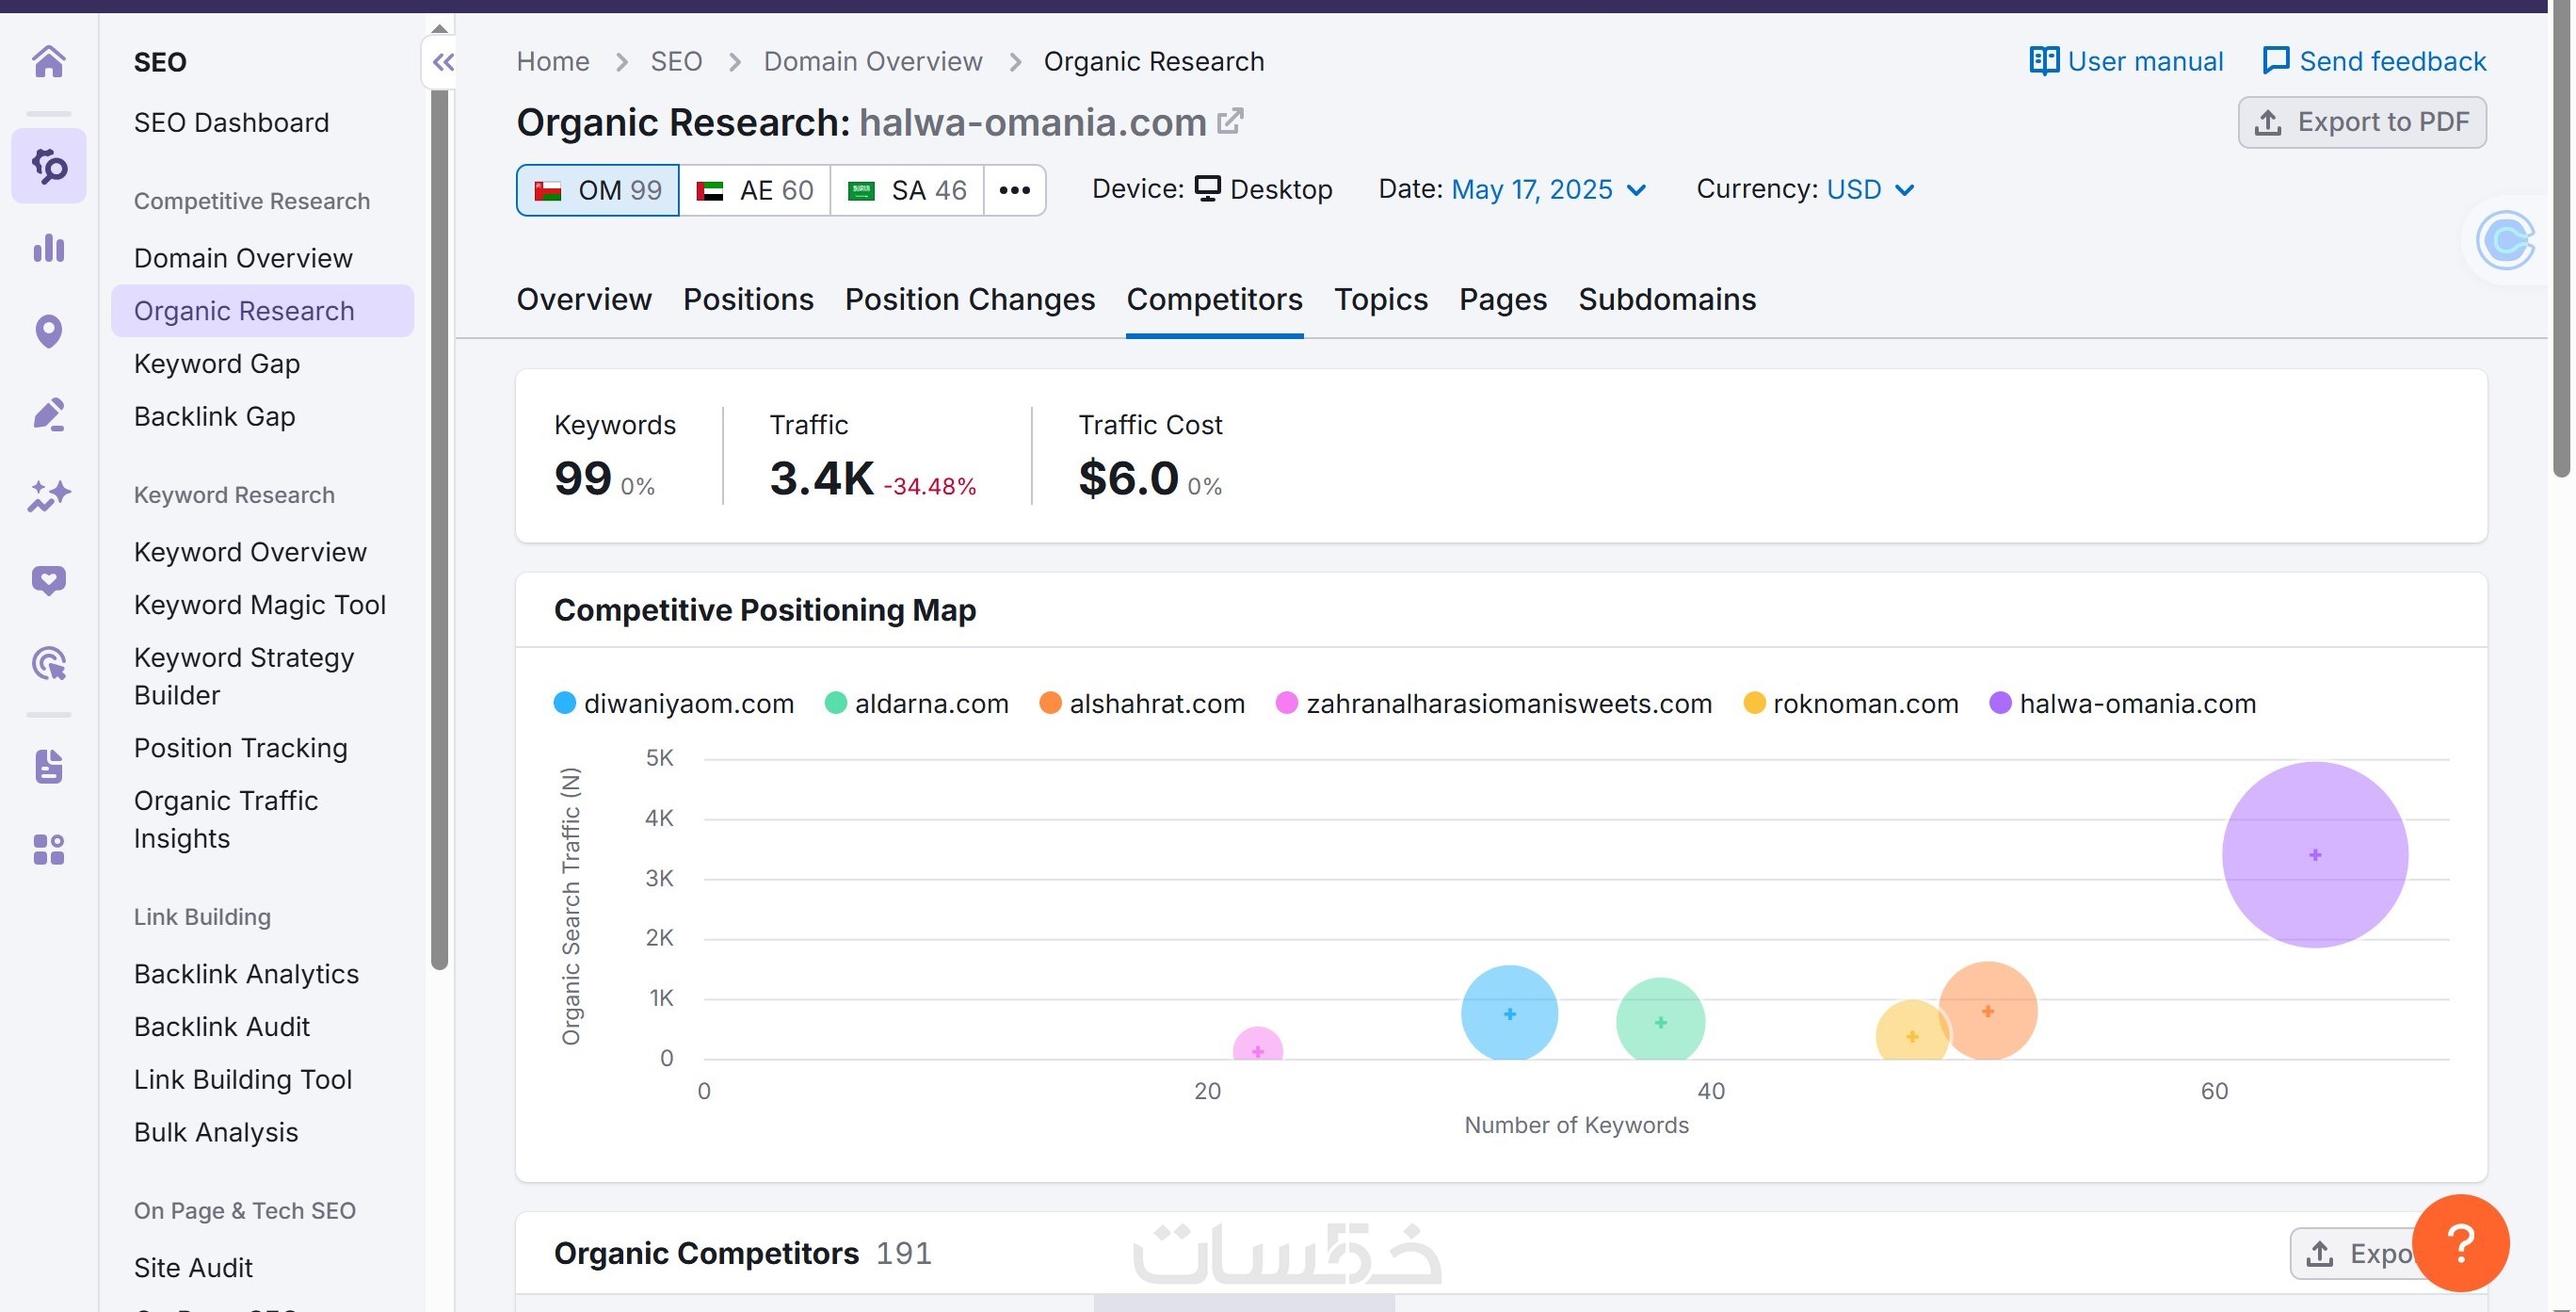
Task: Click the purple halwa-omania.com bubble in chart
Action: pyautogui.click(x=2314, y=855)
